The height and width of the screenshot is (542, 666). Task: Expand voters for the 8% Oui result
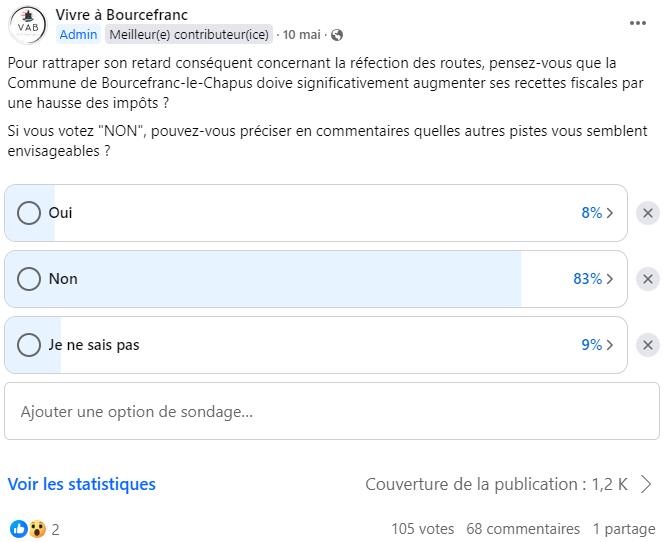[597, 213]
